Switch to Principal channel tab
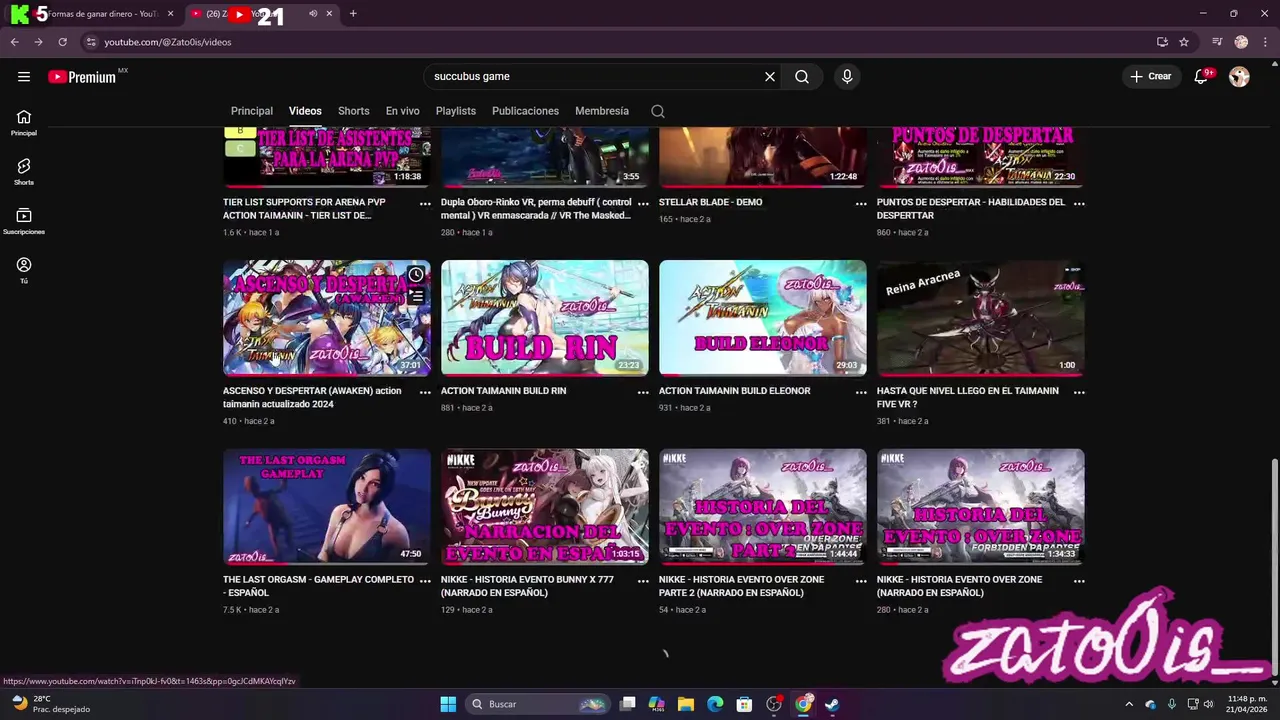Viewport: 1280px width, 720px height. [252, 111]
